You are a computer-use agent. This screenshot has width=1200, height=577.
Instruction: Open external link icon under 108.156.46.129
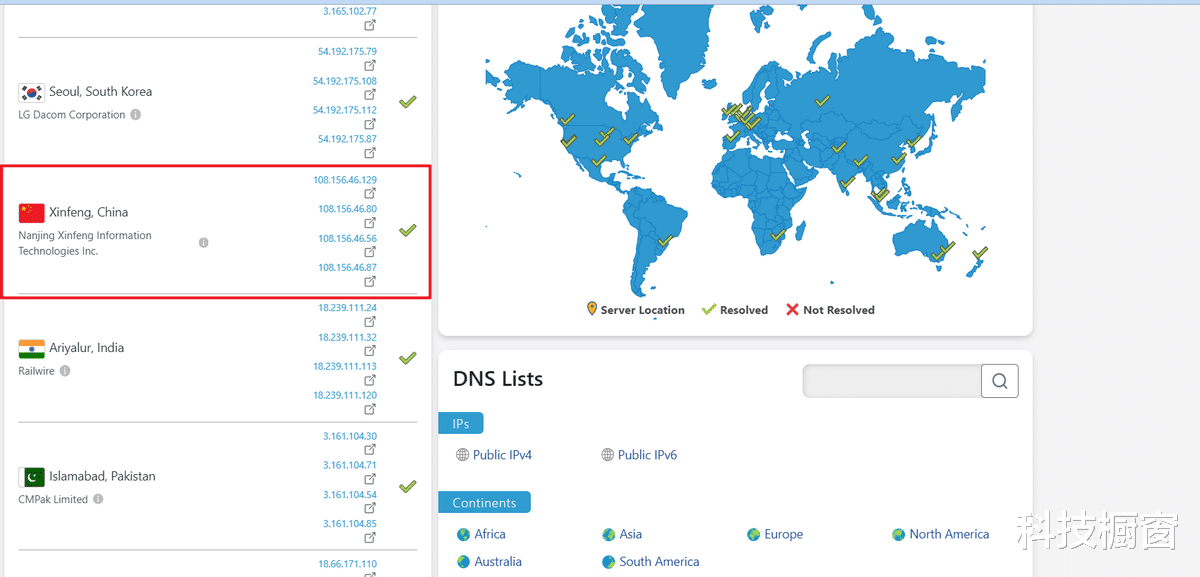coord(370,194)
